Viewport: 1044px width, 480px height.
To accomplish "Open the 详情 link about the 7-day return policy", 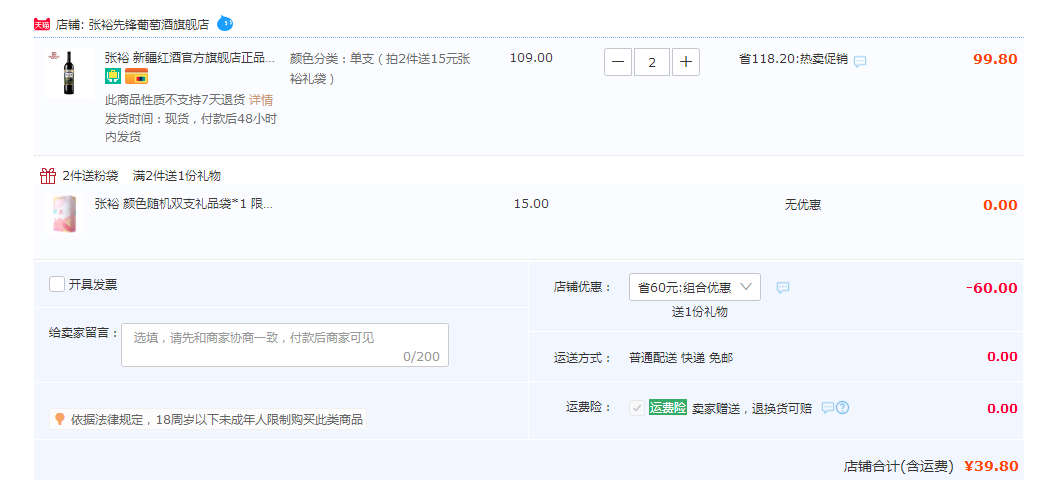I will pyautogui.click(x=261, y=100).
